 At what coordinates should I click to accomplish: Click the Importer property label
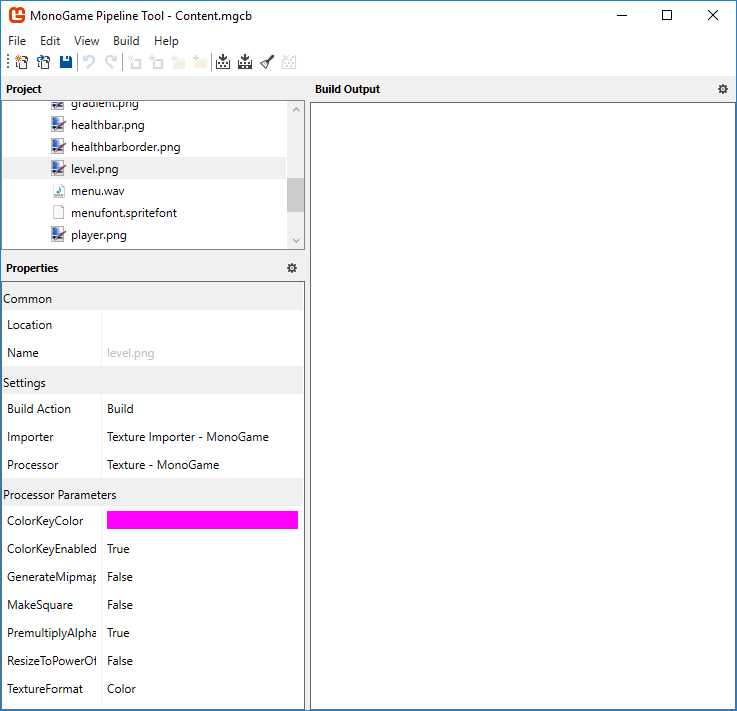30,437
